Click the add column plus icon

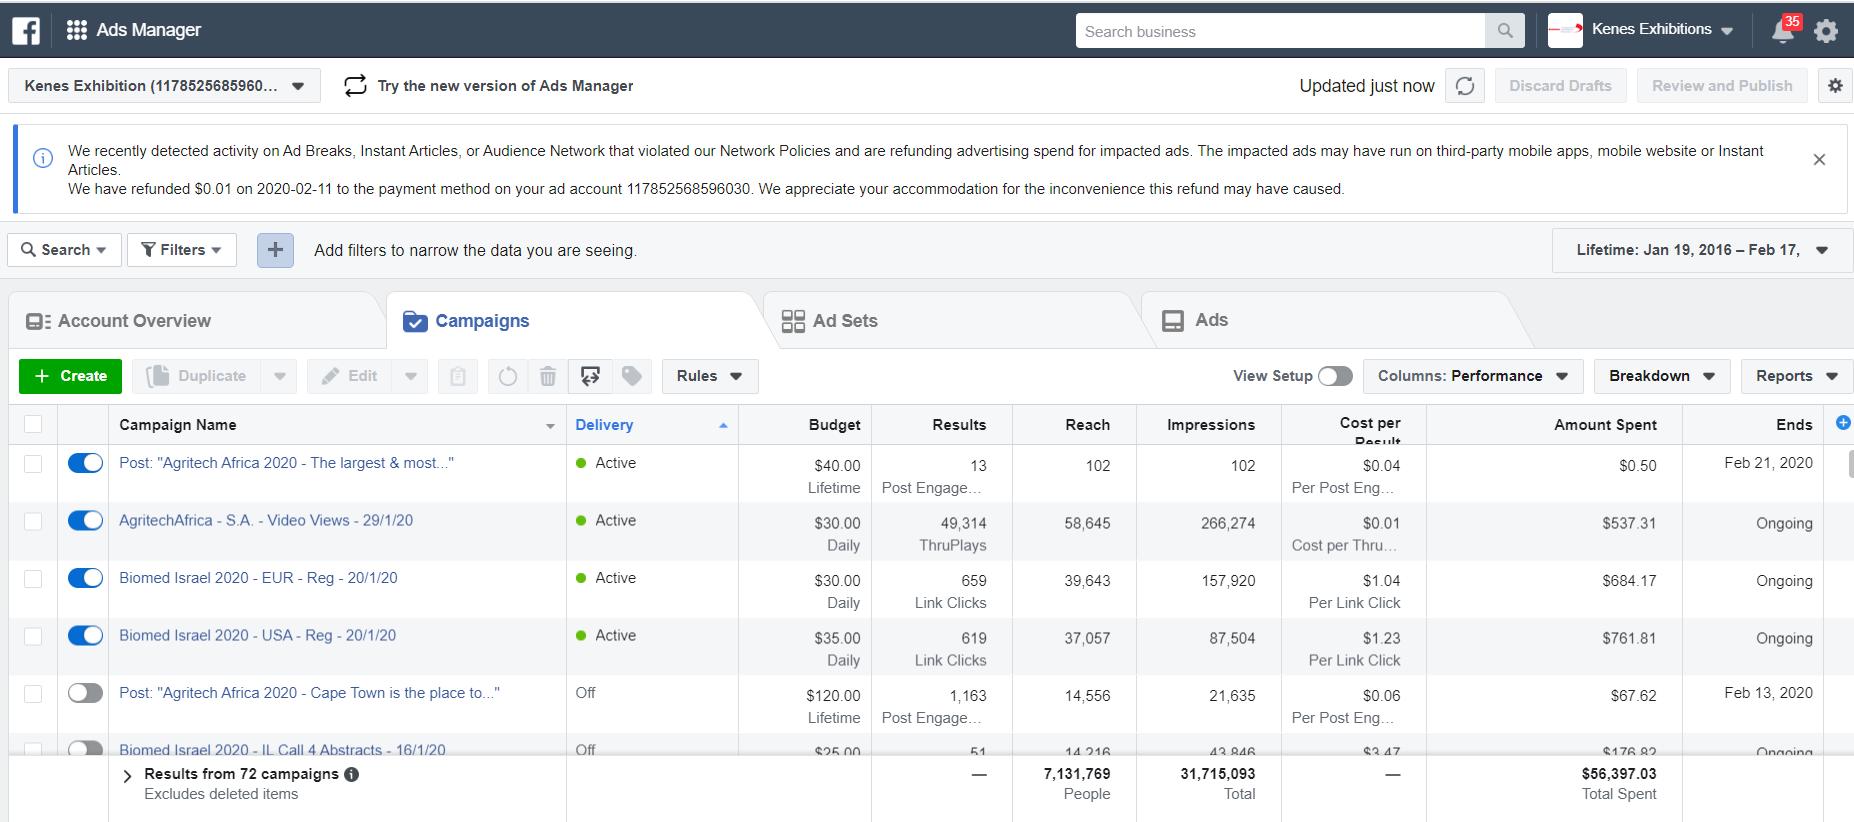[x=1843, y=423]
